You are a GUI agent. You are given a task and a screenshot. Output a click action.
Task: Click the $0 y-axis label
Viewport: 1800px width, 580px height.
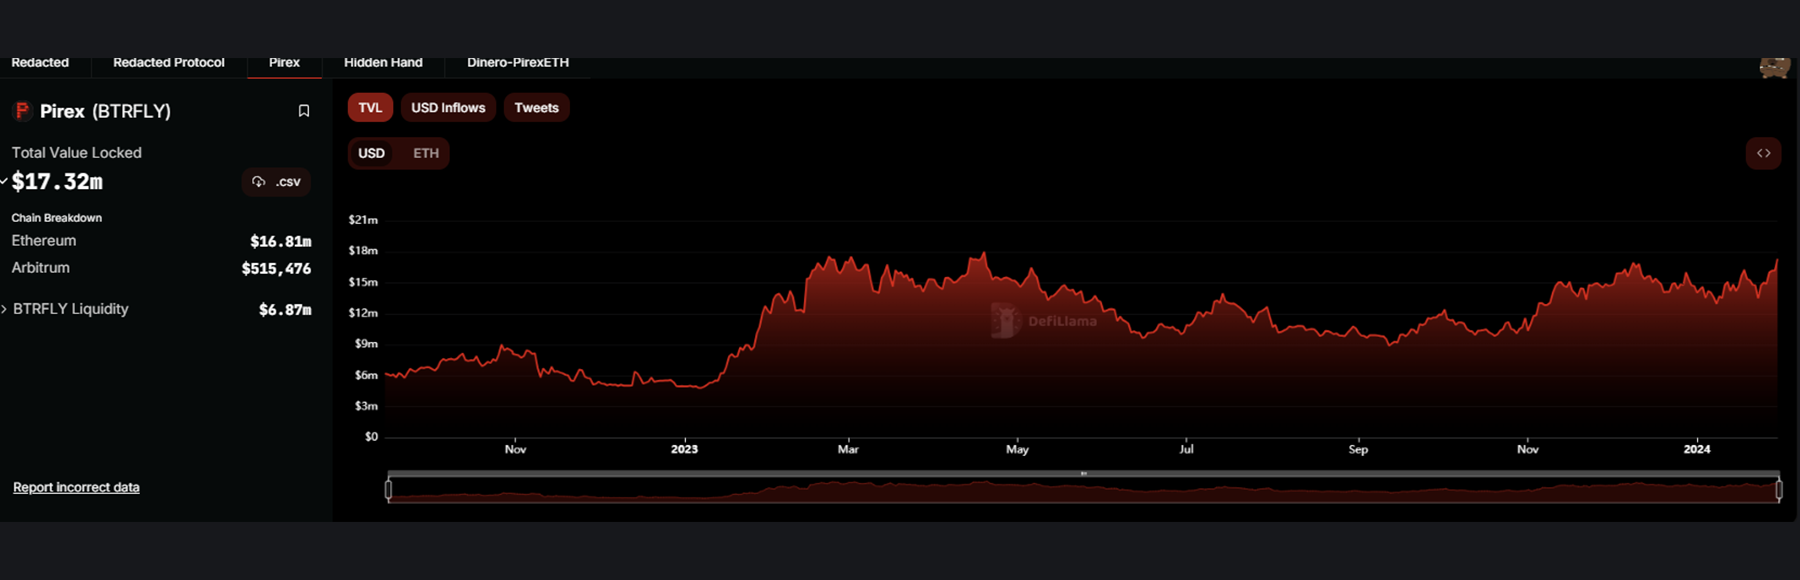[x=371, y=437]
